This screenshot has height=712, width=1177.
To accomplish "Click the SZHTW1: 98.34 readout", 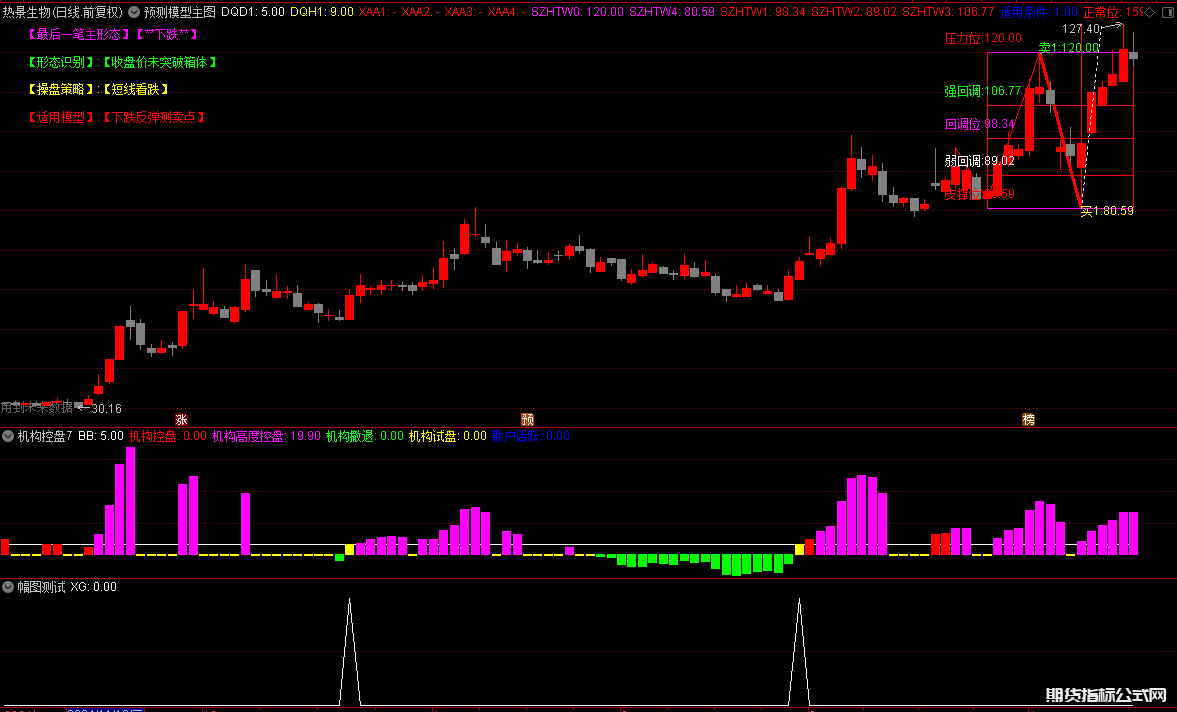I will (x=763, y=12).
